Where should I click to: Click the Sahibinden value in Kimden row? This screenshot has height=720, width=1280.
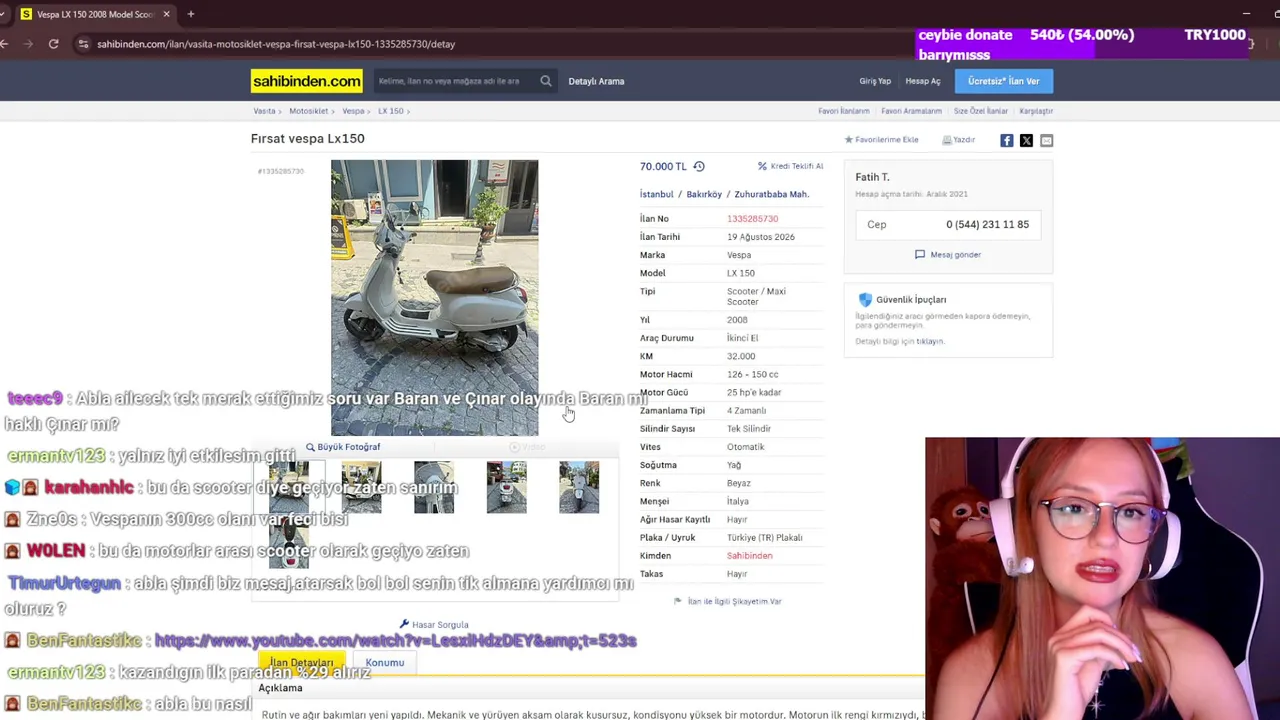click(x=749, y=556)
